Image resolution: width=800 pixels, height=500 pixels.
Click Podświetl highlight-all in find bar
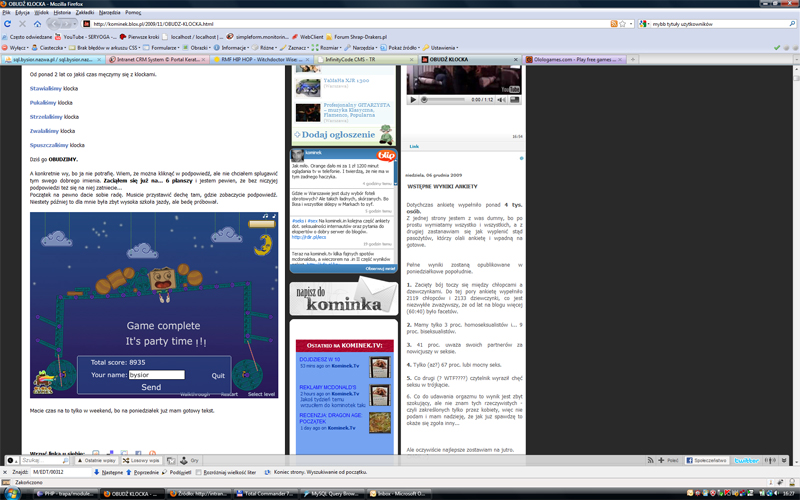(x=177, y=472)
